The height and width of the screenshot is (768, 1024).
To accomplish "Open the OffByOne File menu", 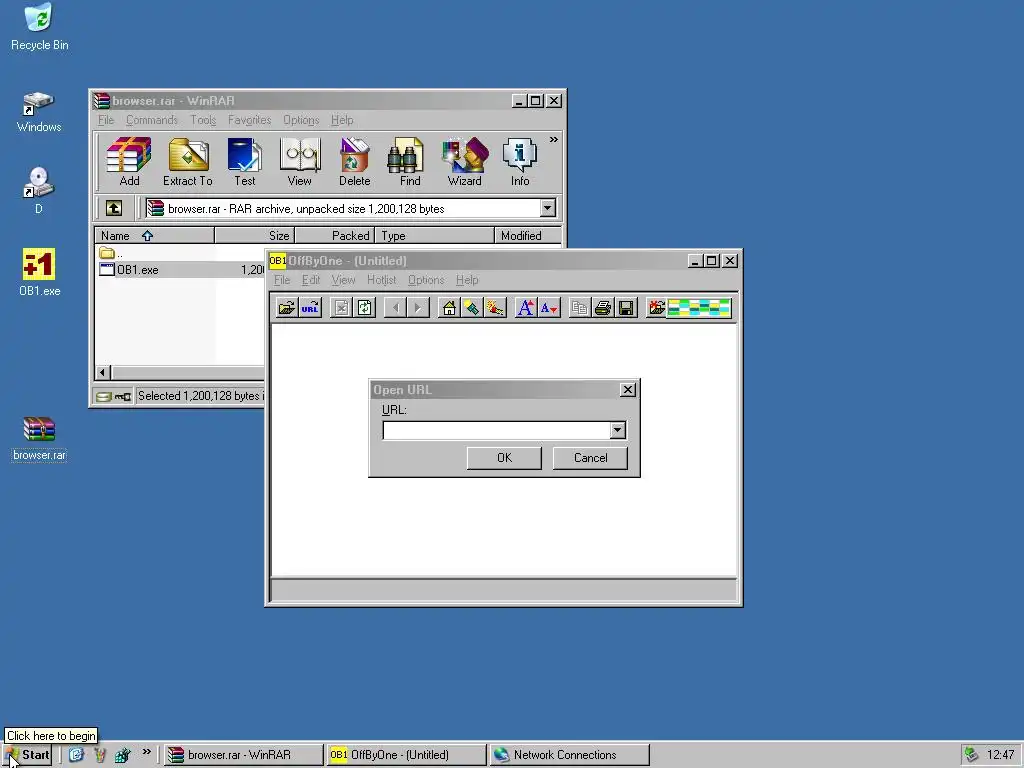I will 282,280.
